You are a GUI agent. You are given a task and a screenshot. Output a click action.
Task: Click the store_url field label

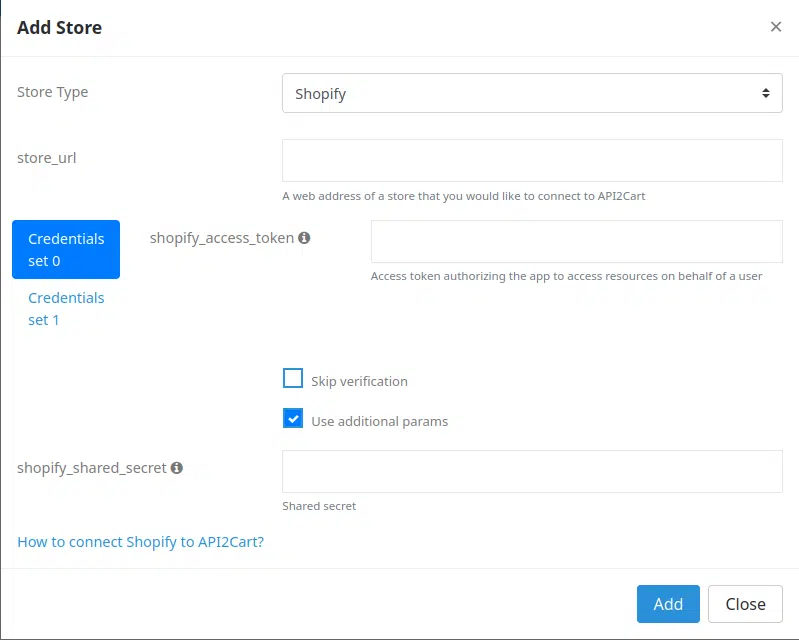click(x=47, y=158)
